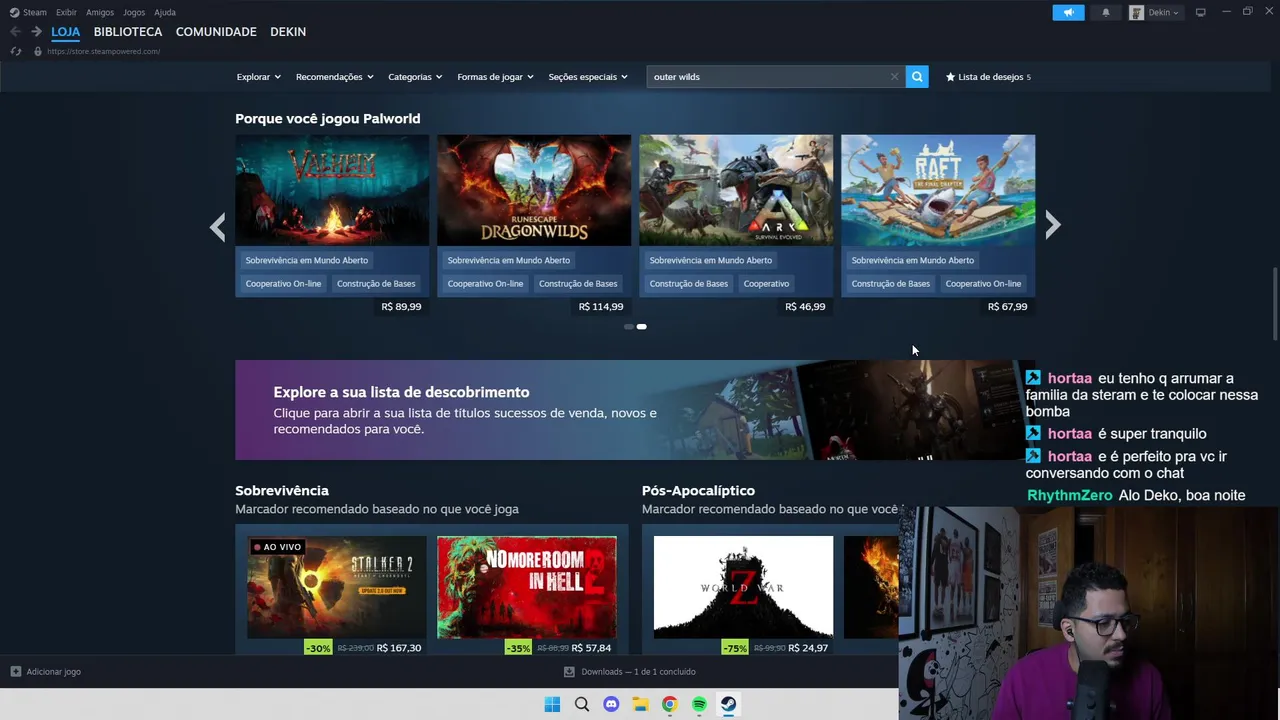Show next Palworld recommendations with the right arrow
The height and width of the screenshot is (720, 1280).
[x=1052, y=226]
